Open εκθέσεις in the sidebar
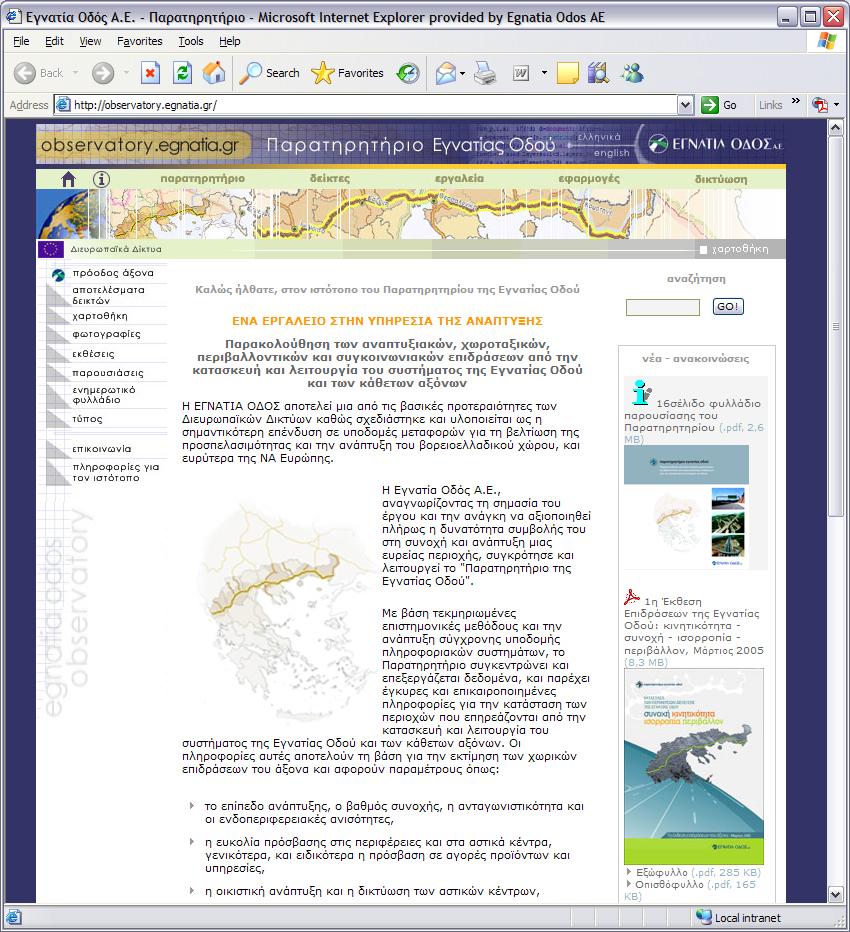 click(93, 354)
